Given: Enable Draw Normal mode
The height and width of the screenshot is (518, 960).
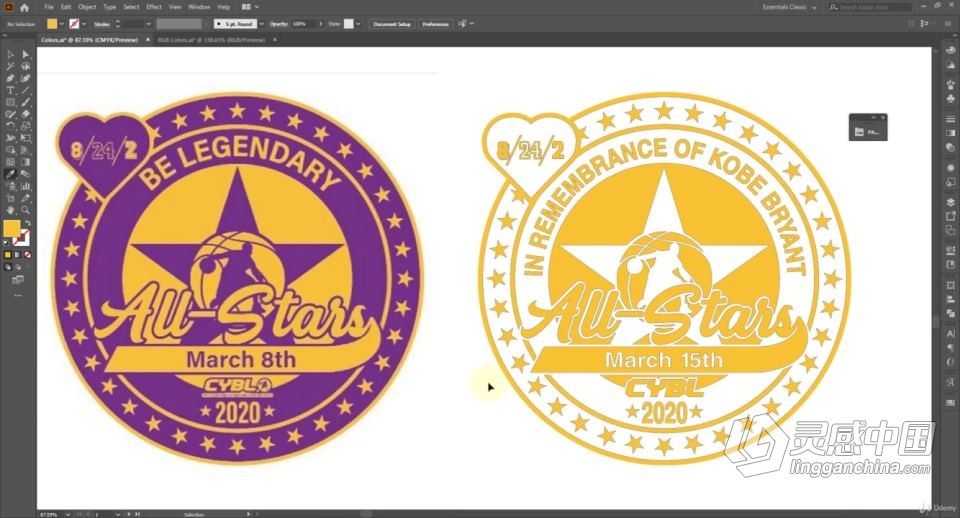Looking at the screenshot, I should pos(7,267).
